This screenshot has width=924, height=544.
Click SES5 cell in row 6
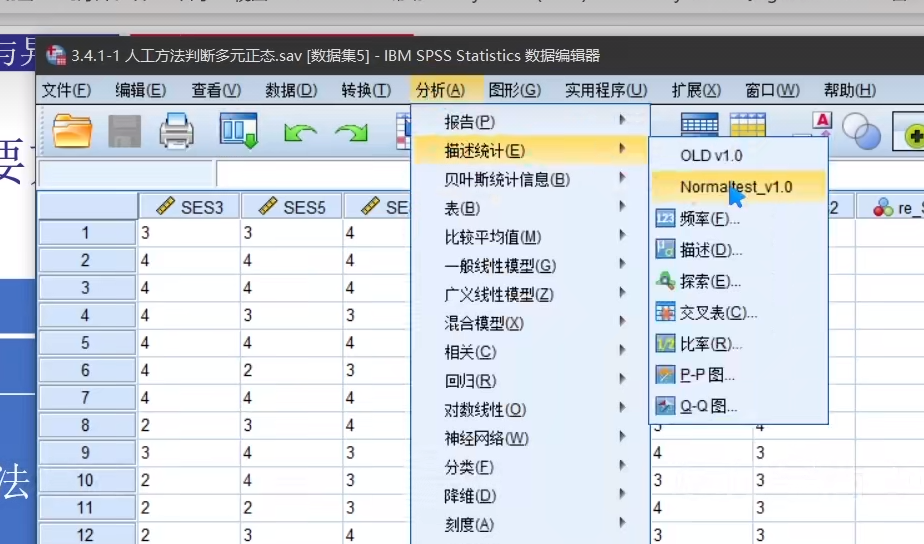(x=292, y=370)
